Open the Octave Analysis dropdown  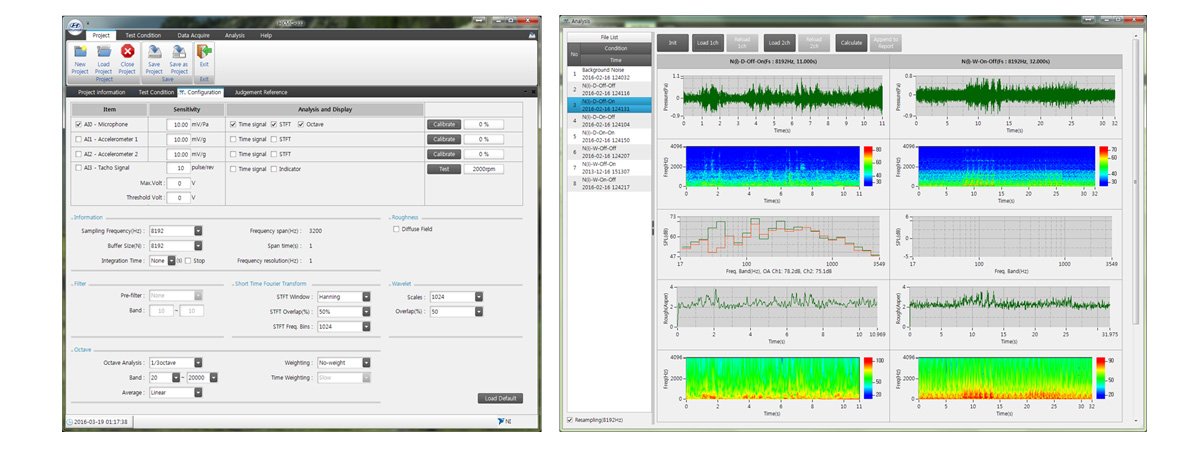[x=198, y=362]
